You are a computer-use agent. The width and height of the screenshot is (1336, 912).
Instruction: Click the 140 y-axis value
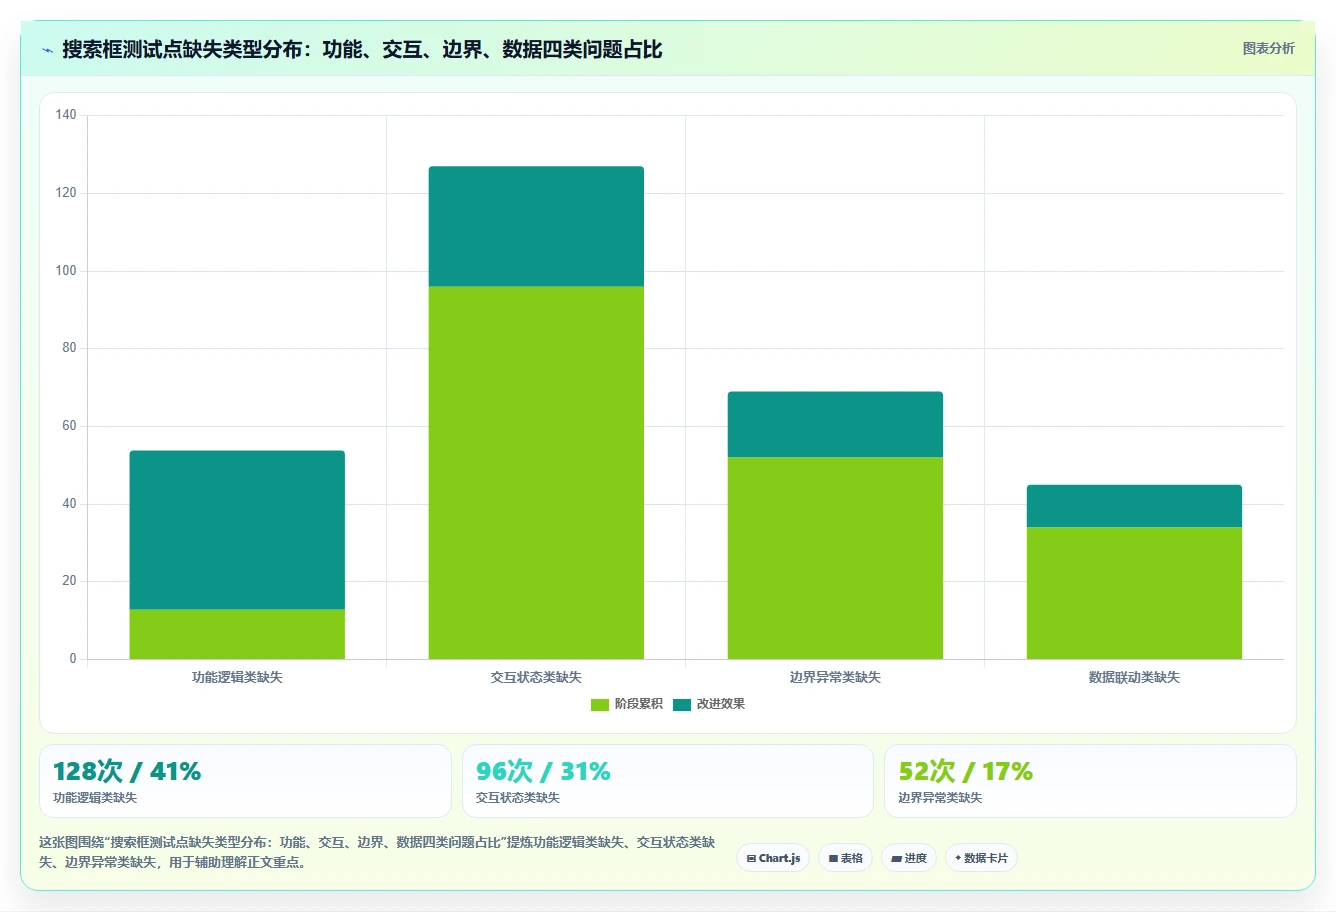click(66, 115)
